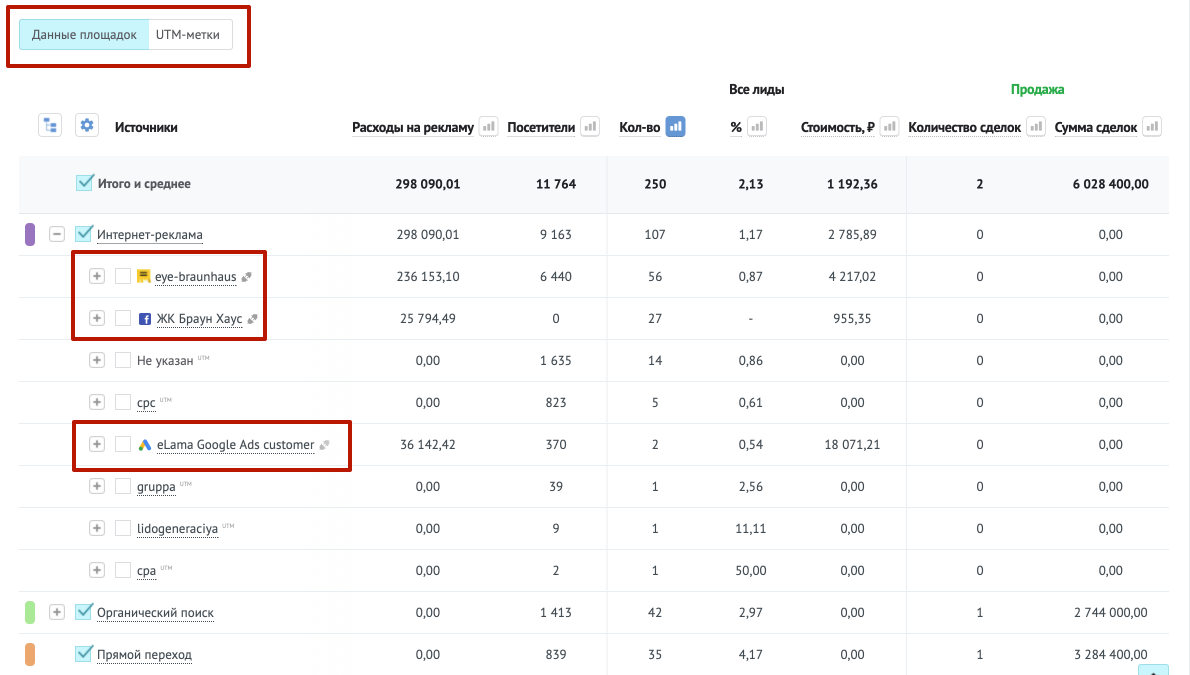This screenshot has width=1190, height=675.
Task: Click the Facebook icon of ЖК Браун Хаус
Action: pos(145,319)
